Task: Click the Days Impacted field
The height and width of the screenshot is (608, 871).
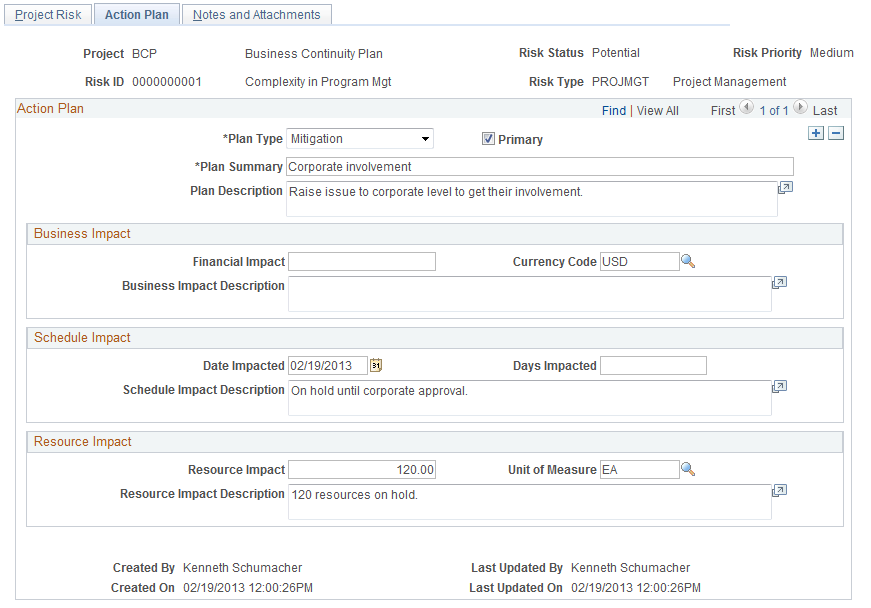Action: [x=653, y=366]
